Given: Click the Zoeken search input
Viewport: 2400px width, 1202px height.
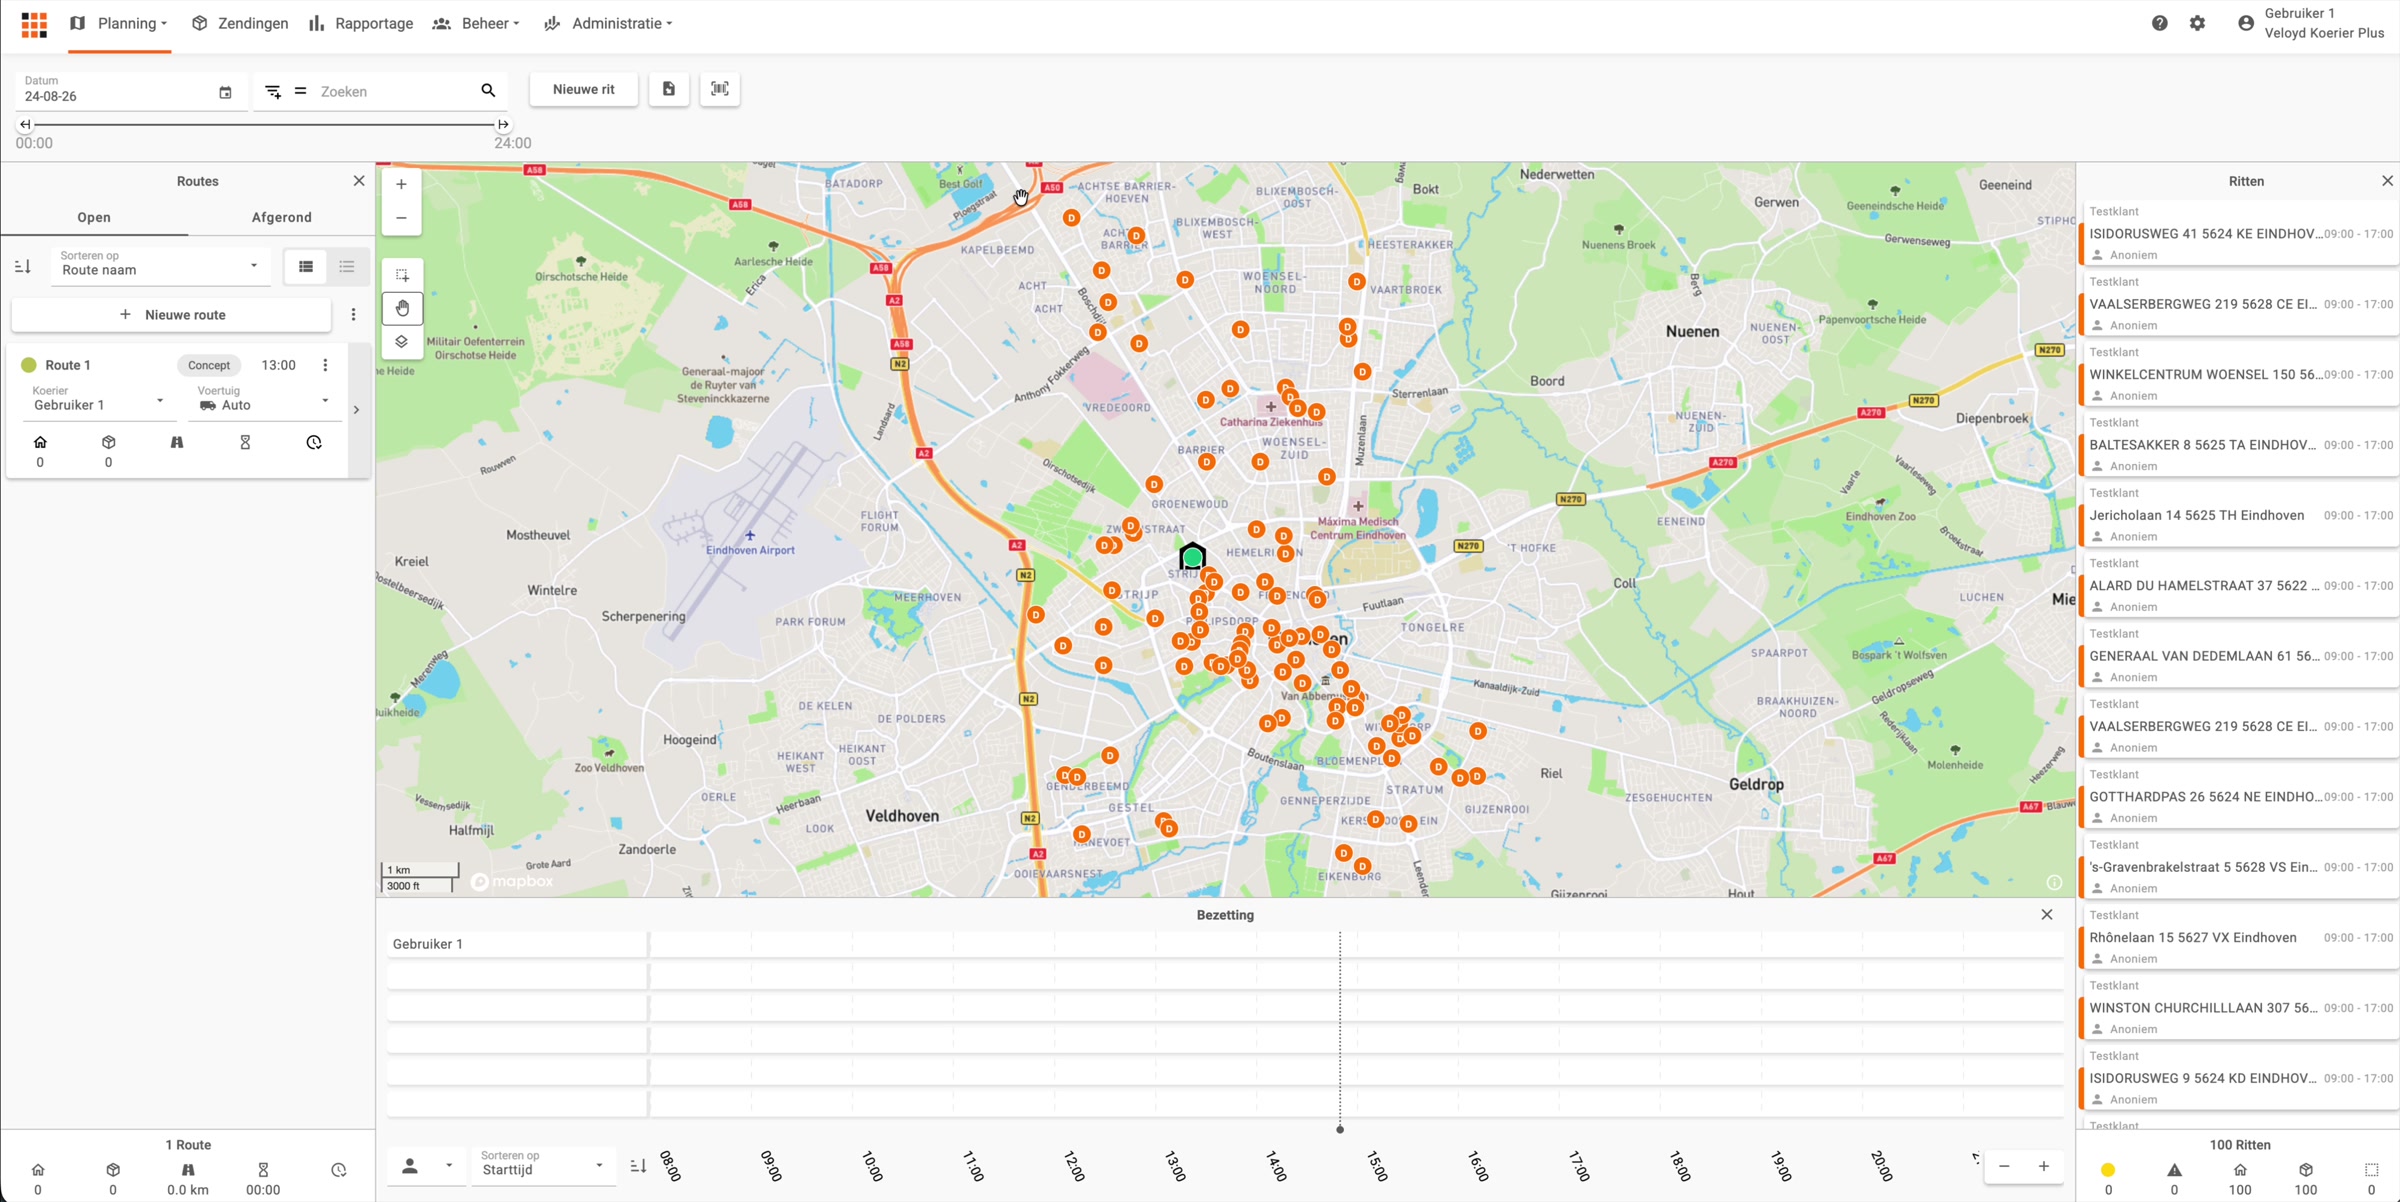Looking at the screenshot, I should 395,91.
